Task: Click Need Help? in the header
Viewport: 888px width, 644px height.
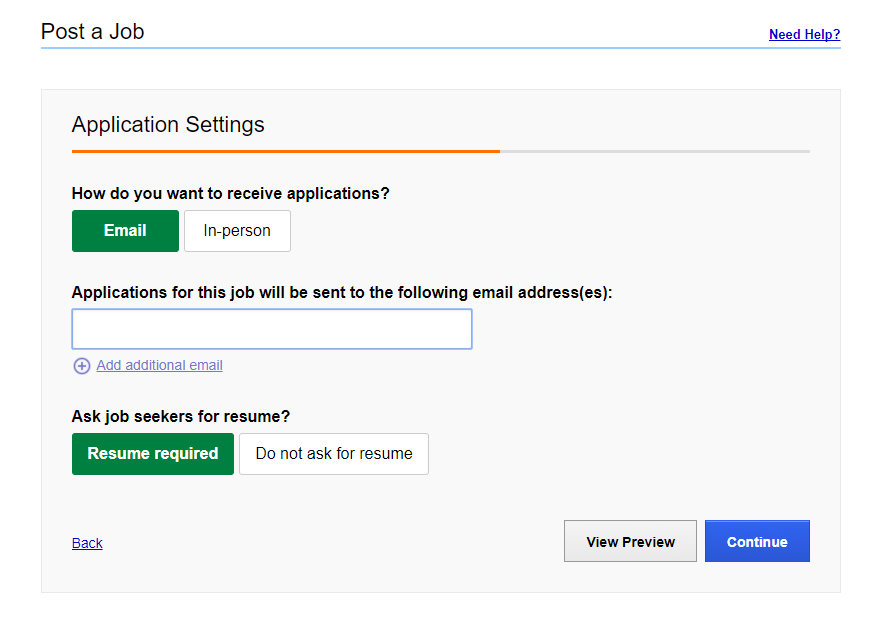Action: (804, 34)
